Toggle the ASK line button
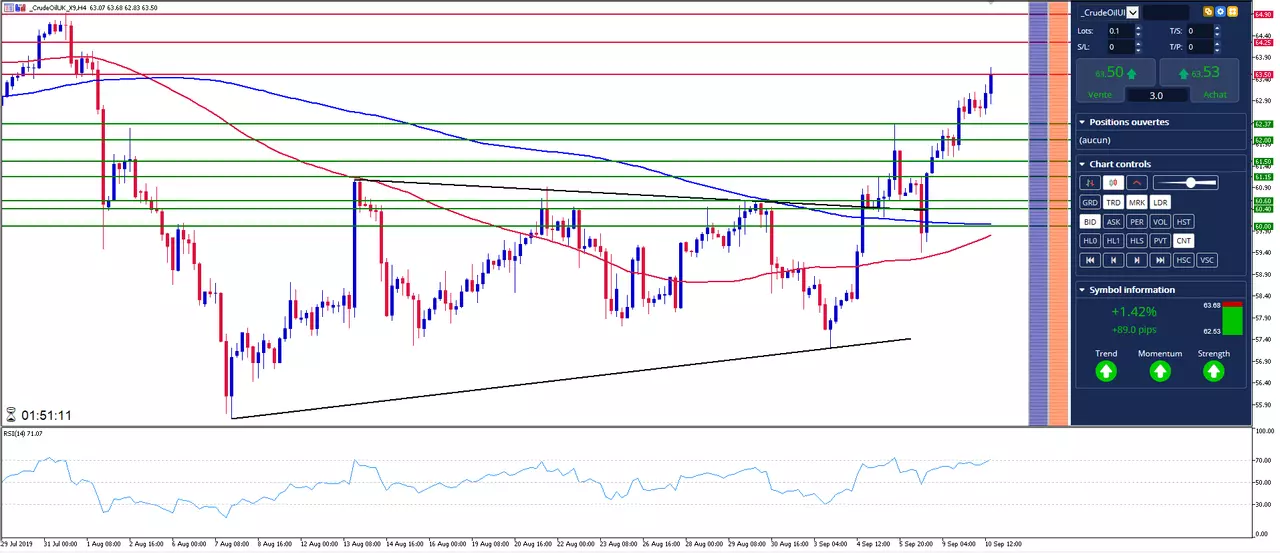Image resolution: width=1280 pixels, height=553 pixels. 1113,222
